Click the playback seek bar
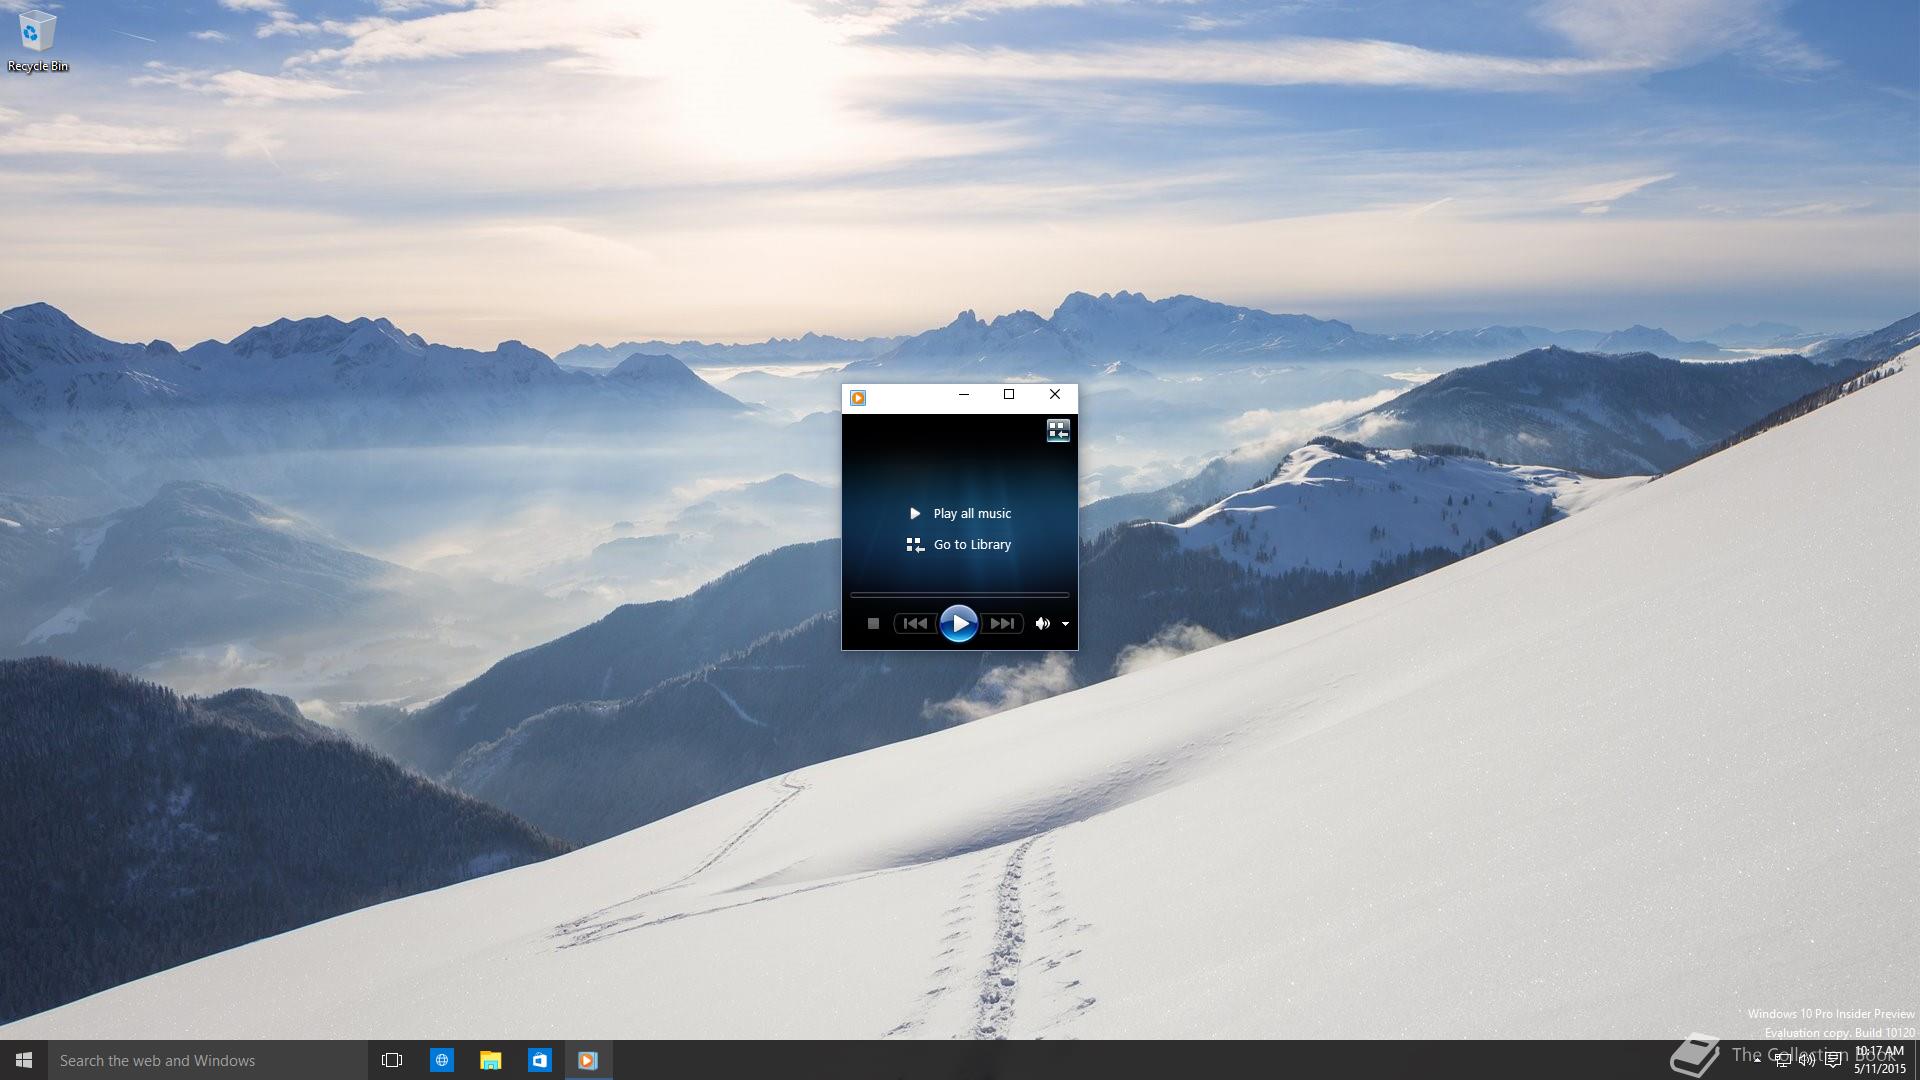Viewport: 1920px width, 1080px height. pyautogui.click(x=959, y=595)
